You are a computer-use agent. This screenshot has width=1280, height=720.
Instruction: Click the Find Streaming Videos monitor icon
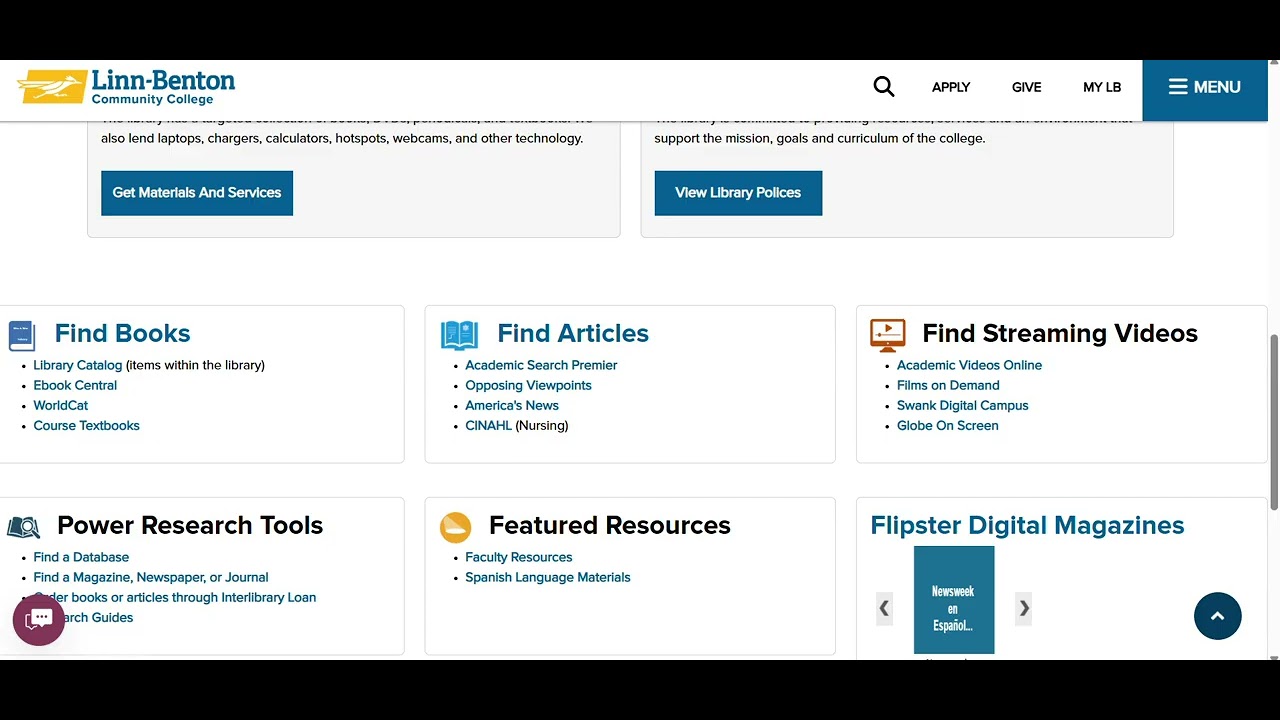coord(888,335)
